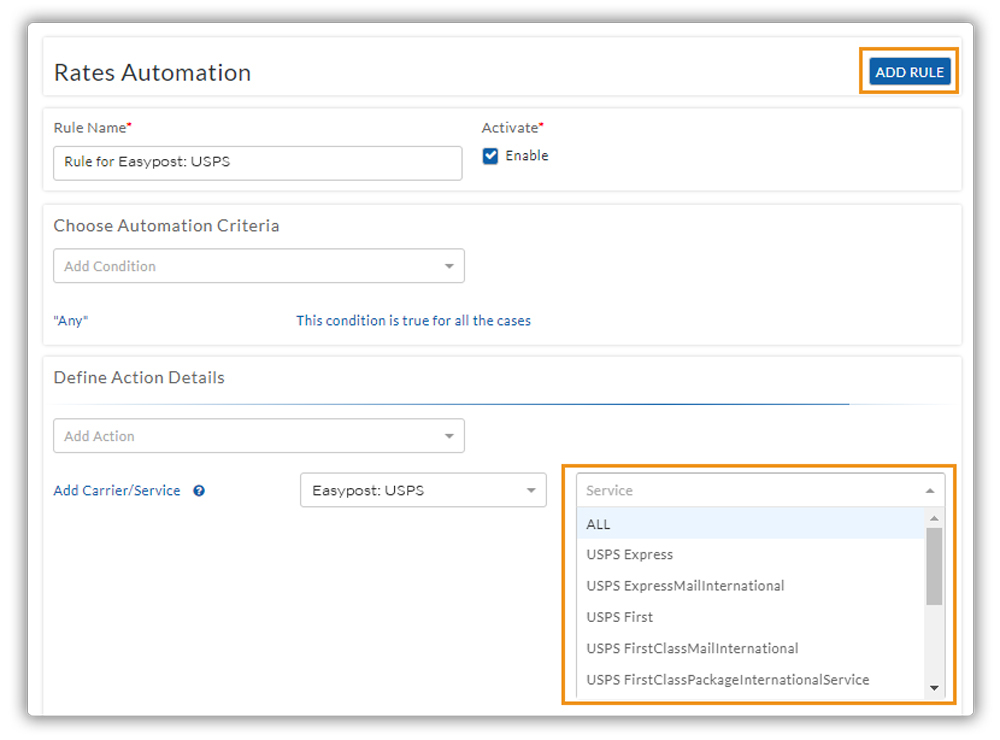Image resolution: width=1000 pixels, height=740 pixels.
Task: Click the Add Carrier/Service link
Action: click(x=117, y=491)
